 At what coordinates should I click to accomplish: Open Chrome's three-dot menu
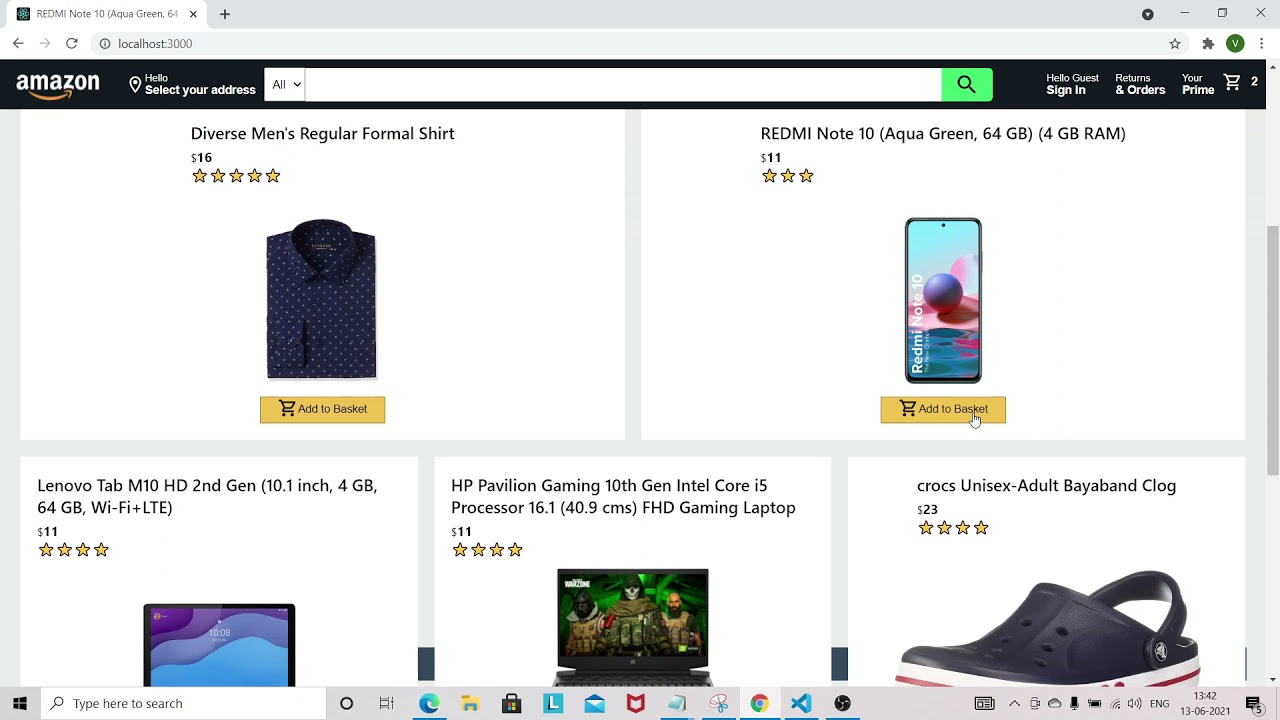[1262, 44]
